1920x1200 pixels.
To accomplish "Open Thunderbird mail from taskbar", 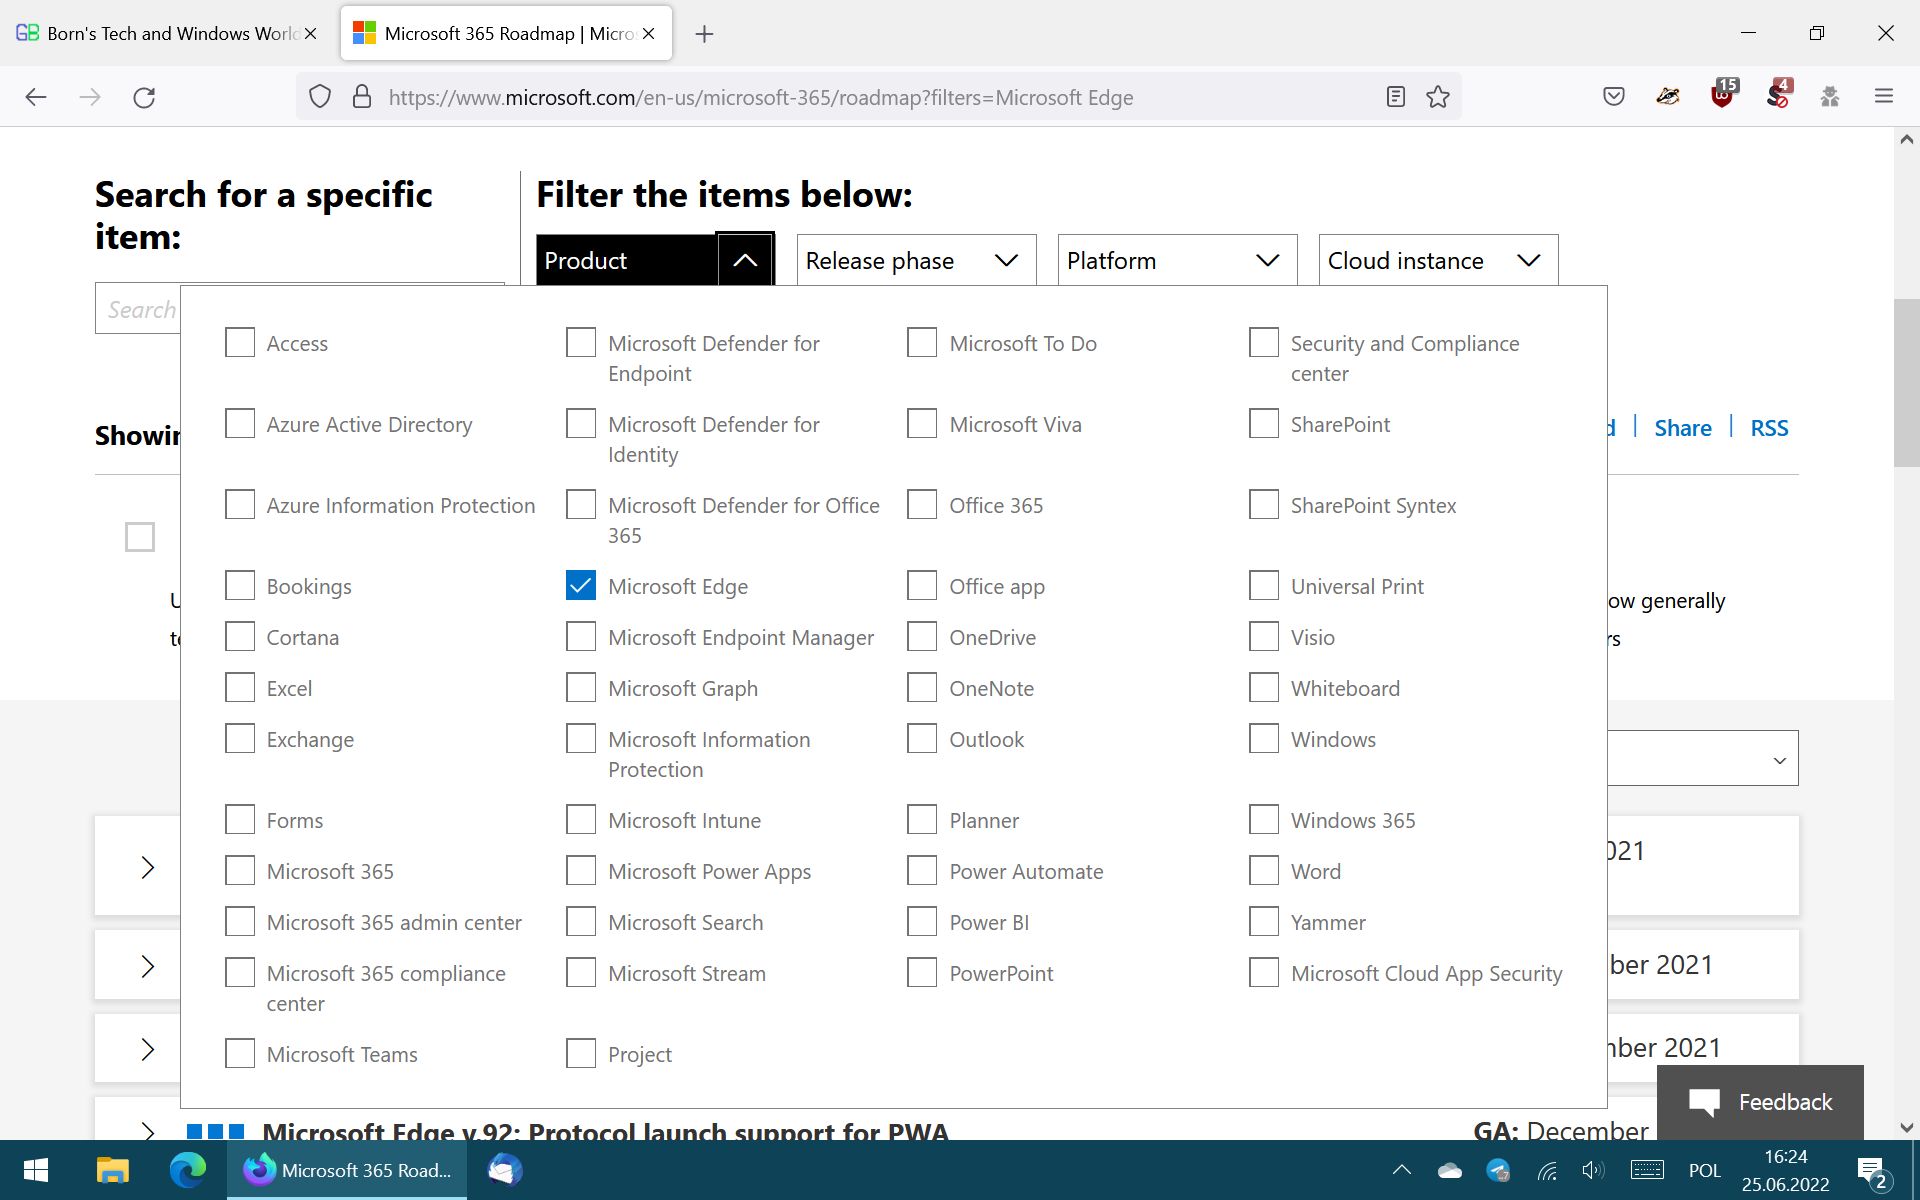I will 505,1170.
